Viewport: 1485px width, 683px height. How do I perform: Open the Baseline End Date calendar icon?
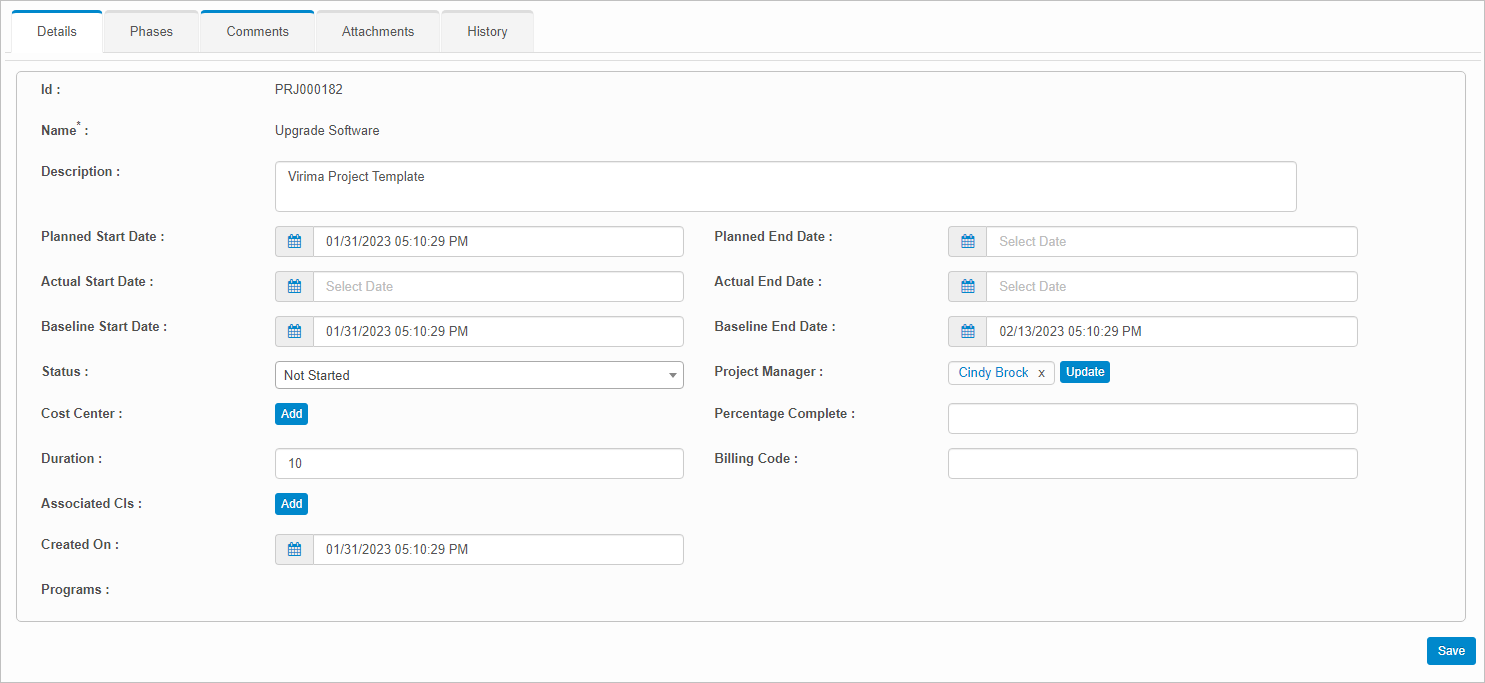pyautogui.click(x=967, y=332)
